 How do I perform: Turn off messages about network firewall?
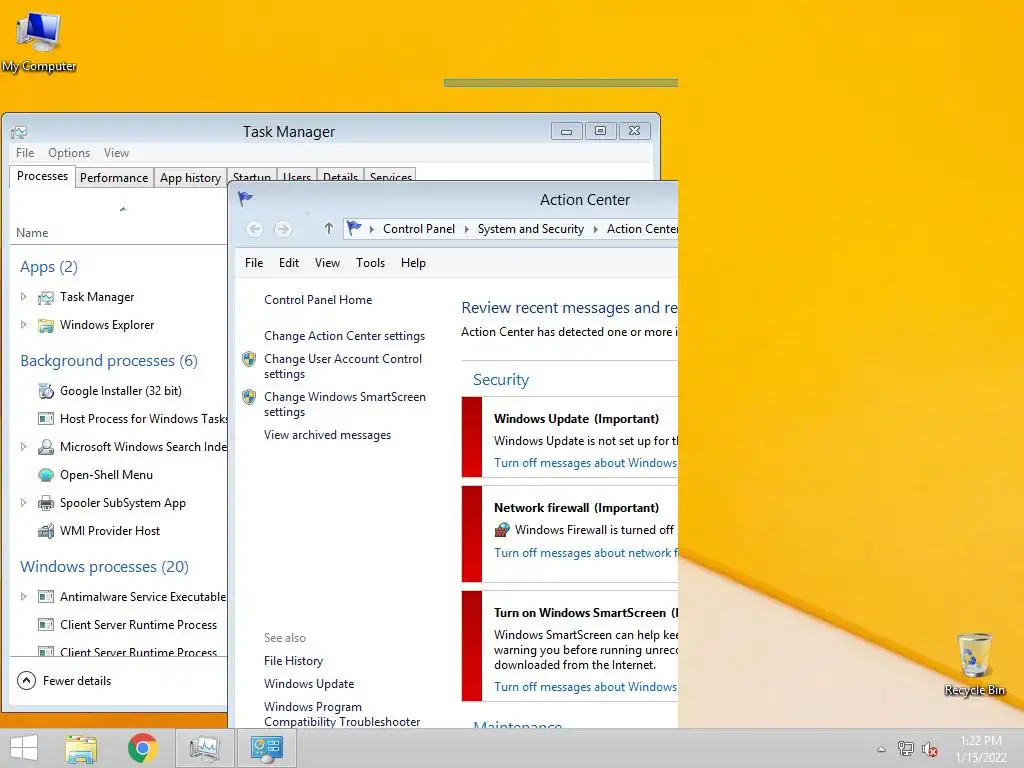pyautogui.click(x=586, y=552)
